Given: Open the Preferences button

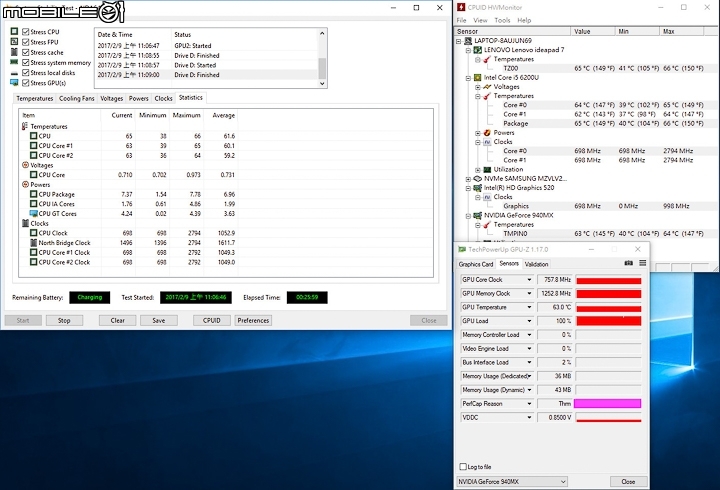Looking at the screenshot, I should click(x=253, y=321).
